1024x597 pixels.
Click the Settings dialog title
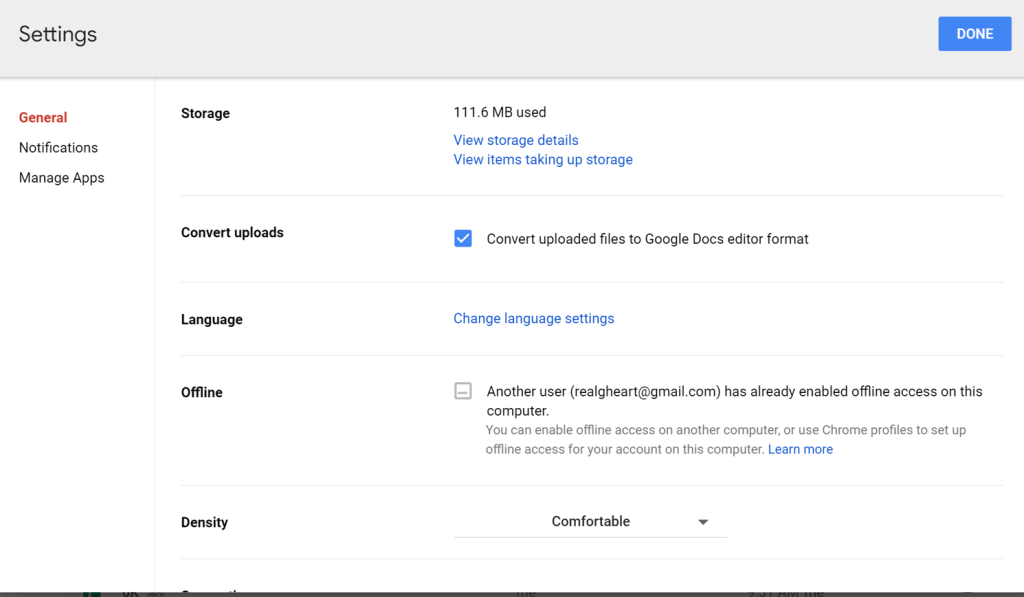58,34
